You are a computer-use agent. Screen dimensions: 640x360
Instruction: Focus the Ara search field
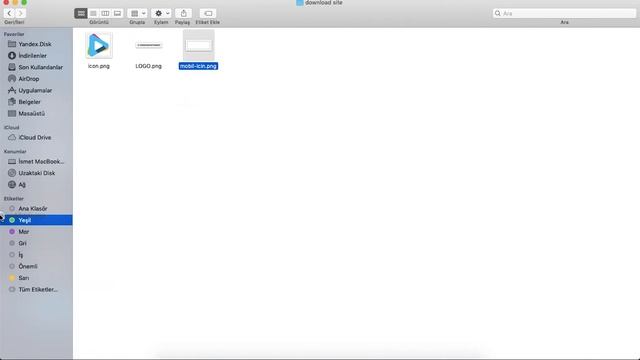[564, 13]
